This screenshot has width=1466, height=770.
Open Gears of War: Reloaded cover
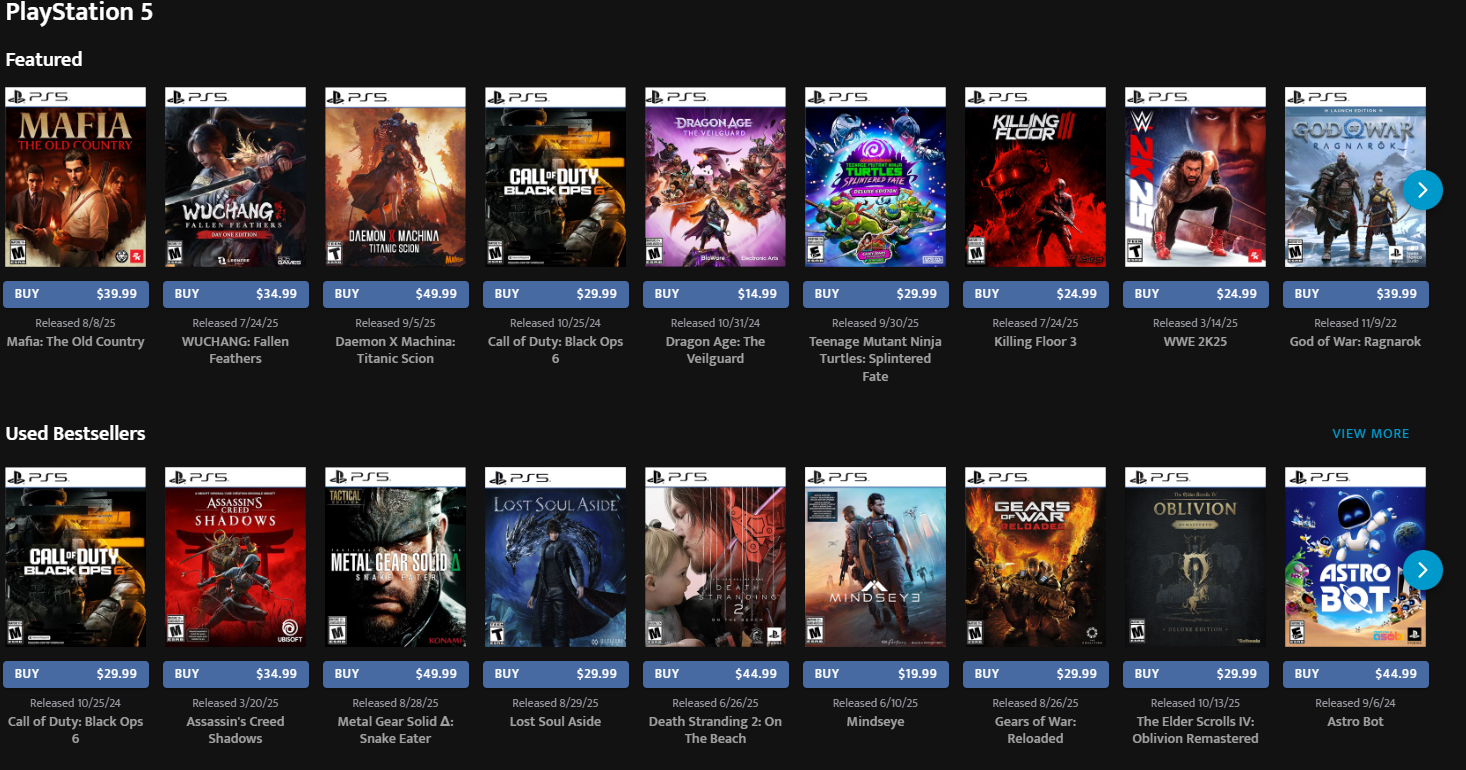click(1035, 557)
